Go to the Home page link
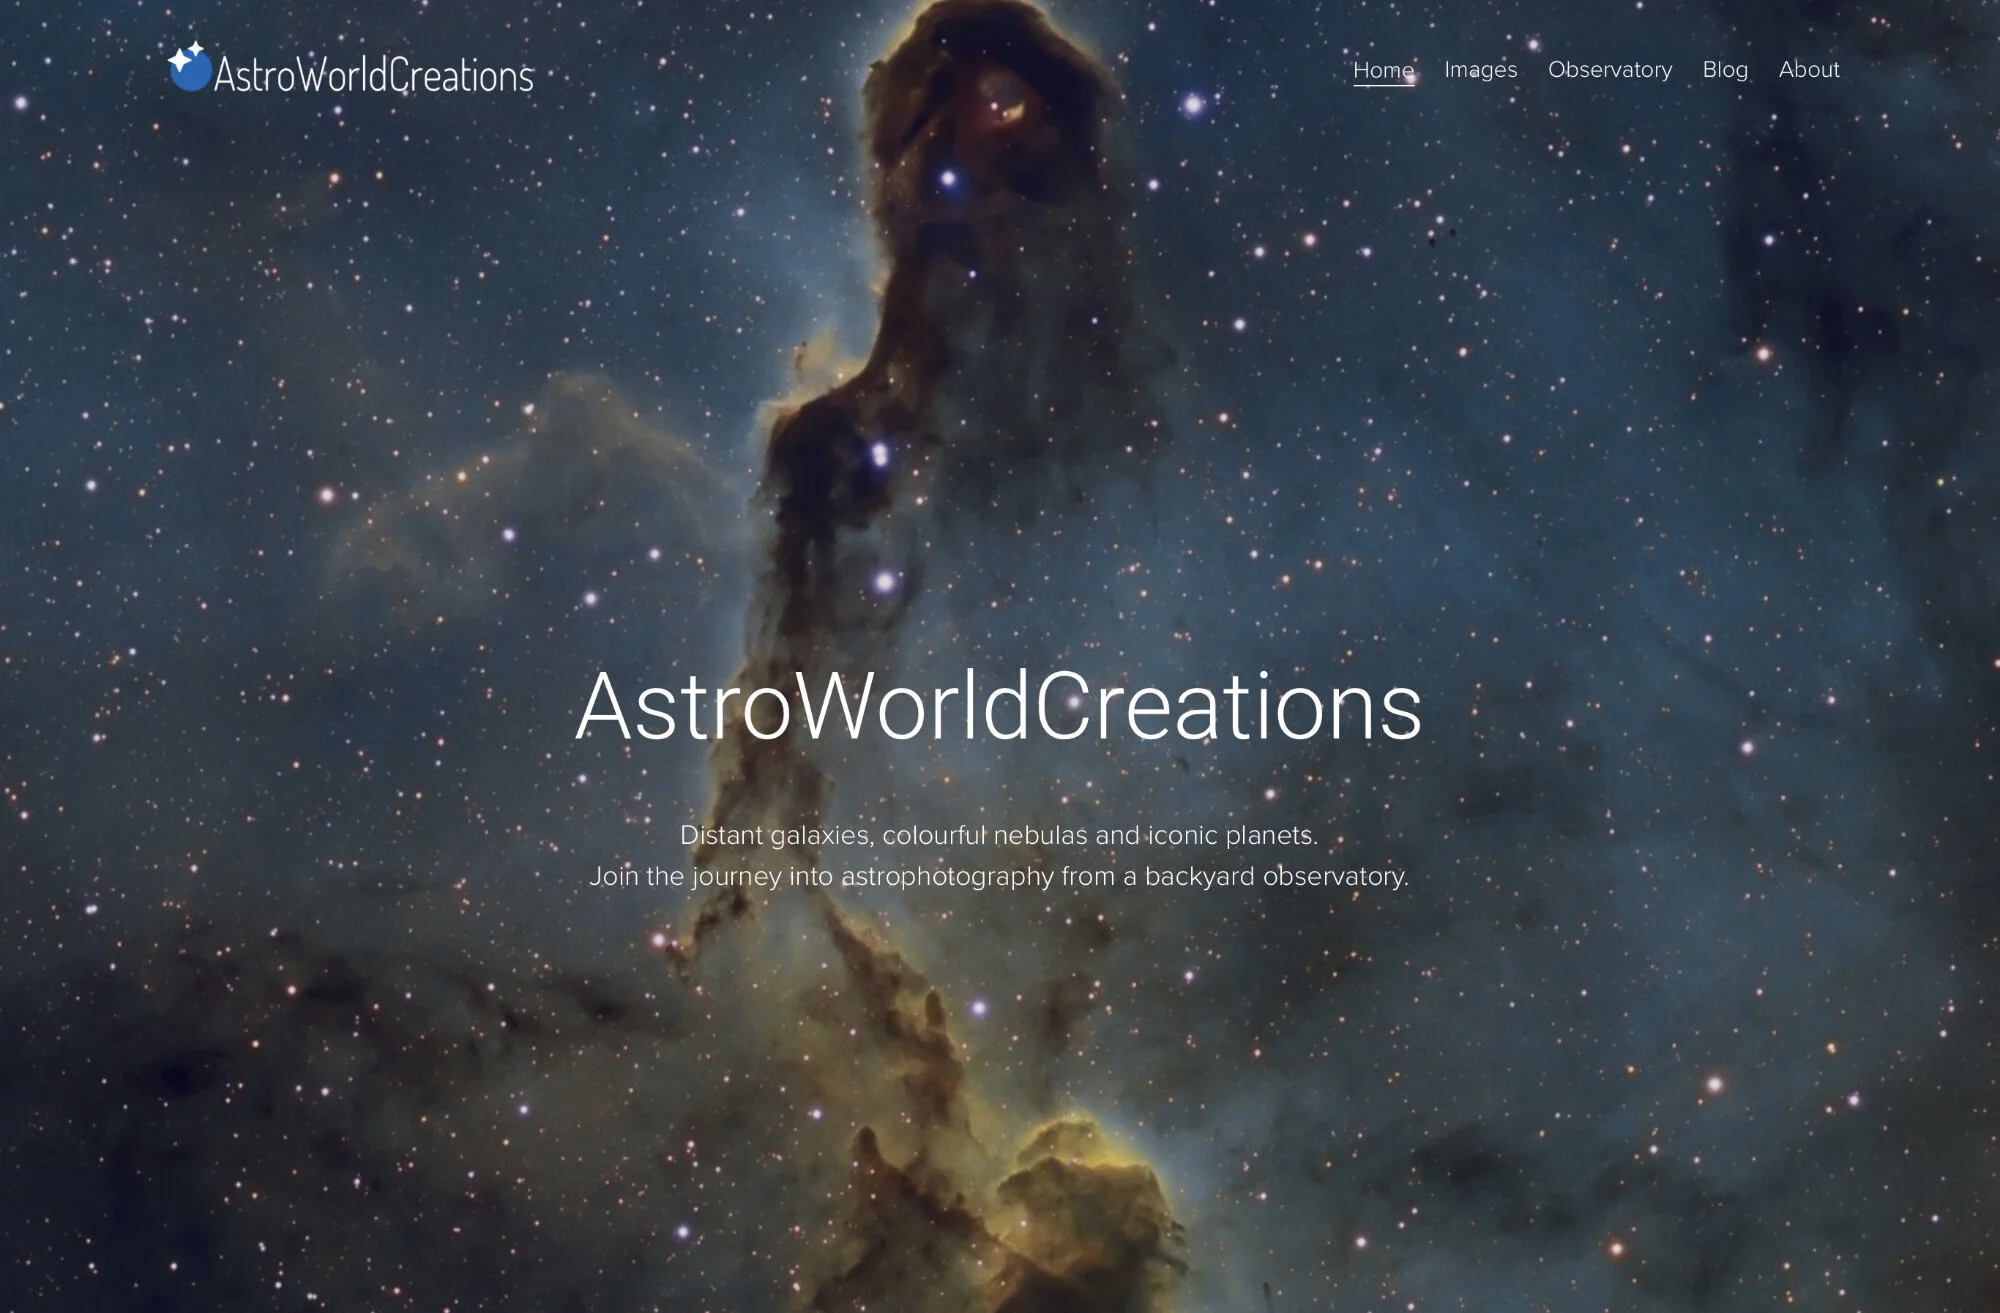2000x1313 pixels. [1383, 70]
